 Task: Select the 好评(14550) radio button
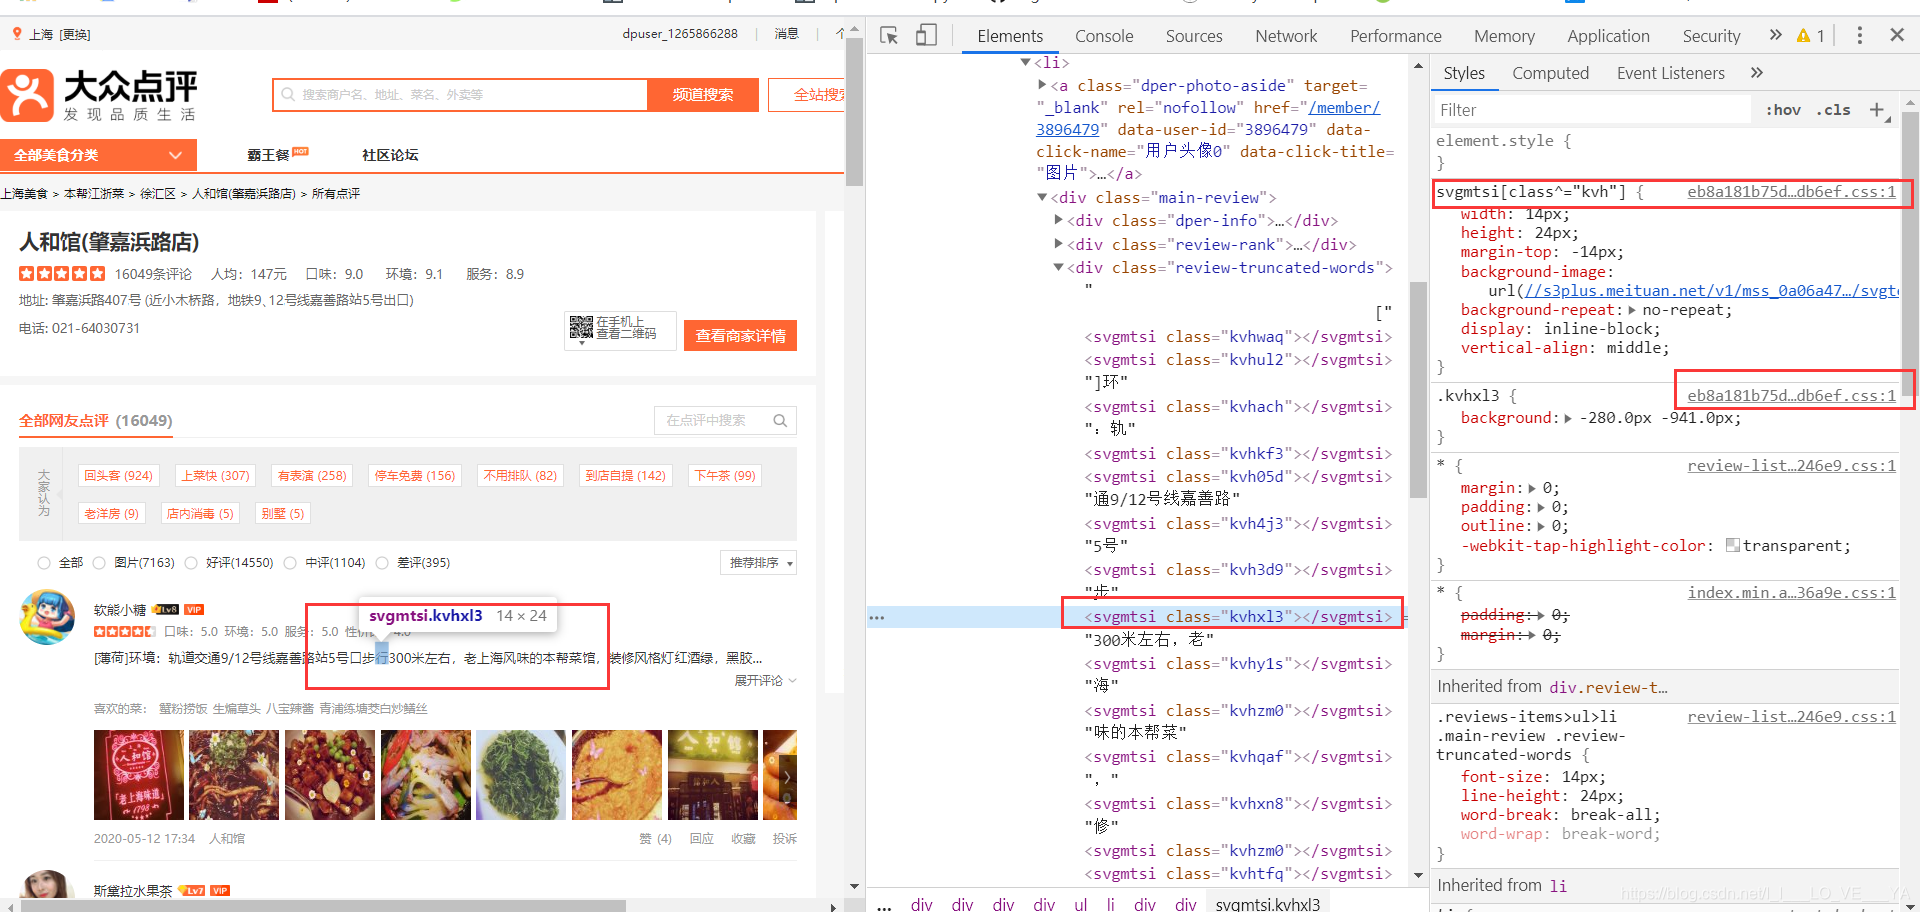point(191,563)
